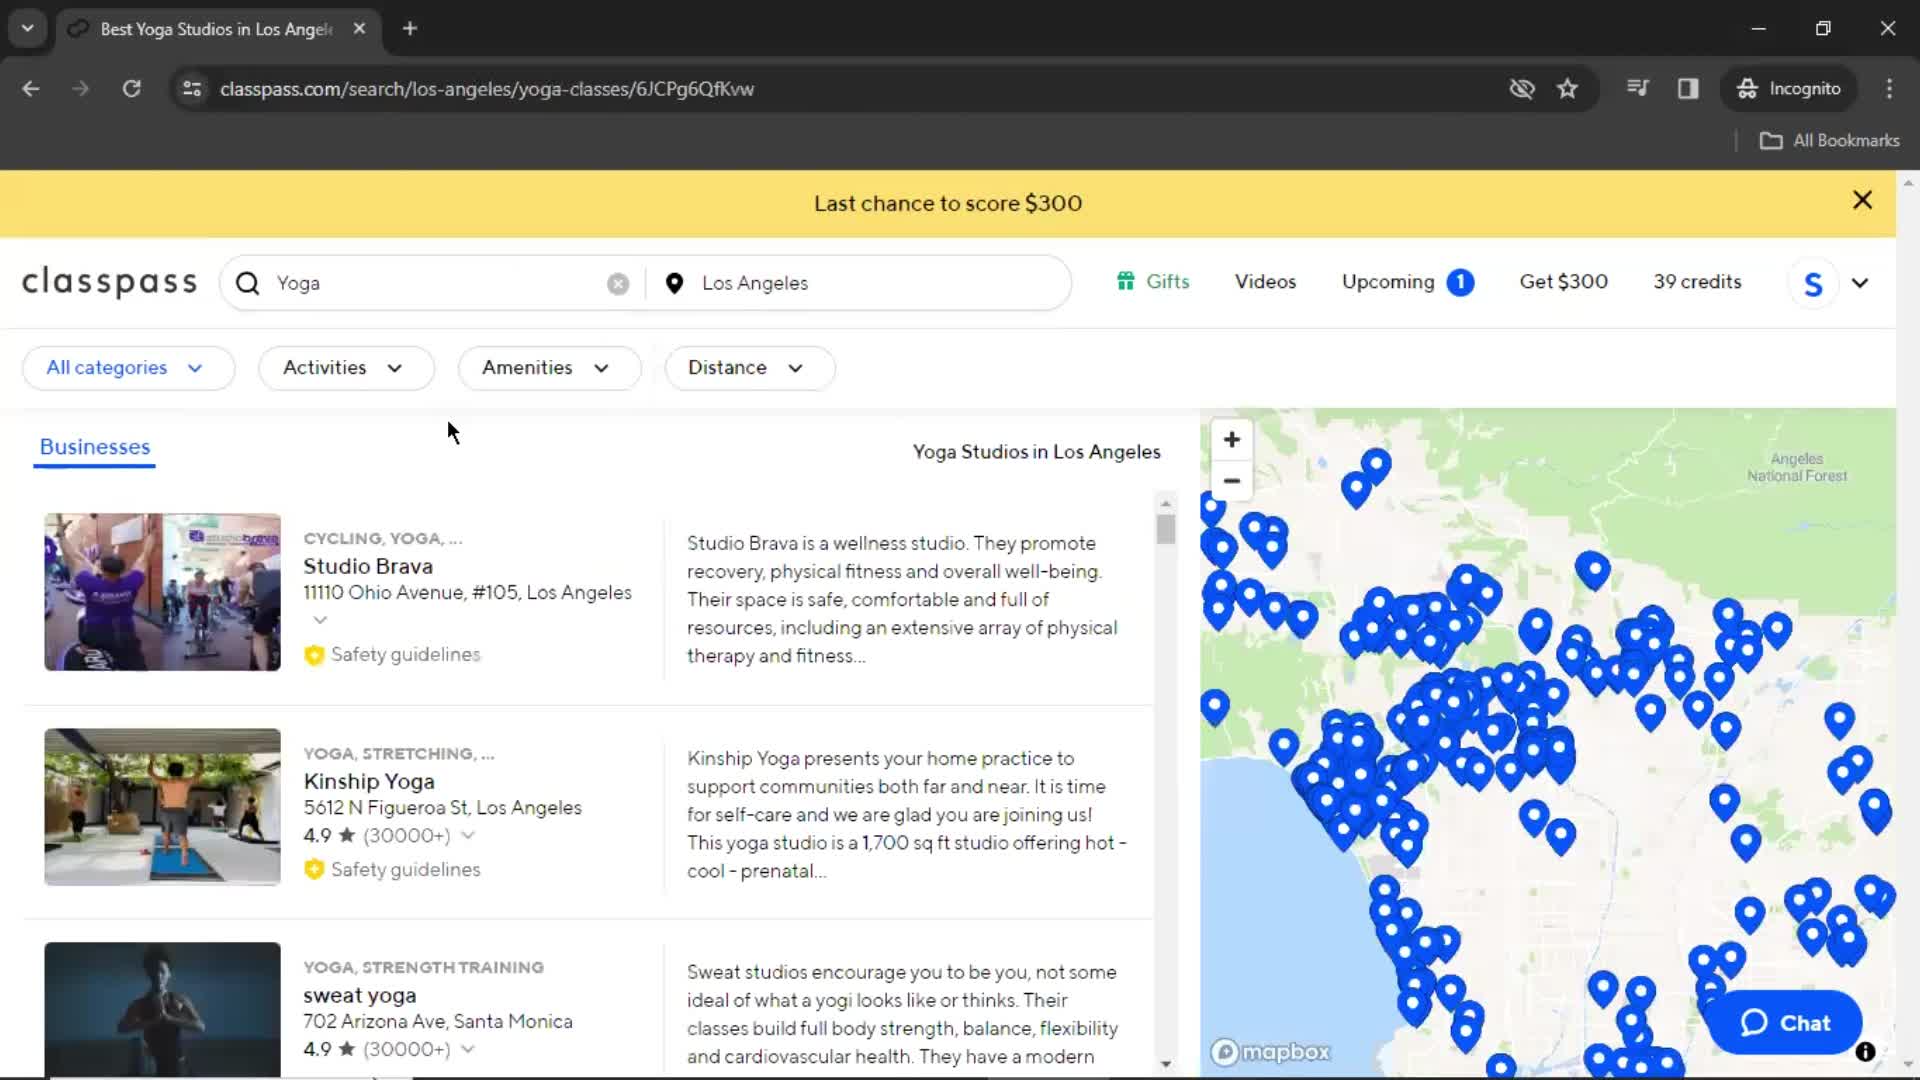This screenshot has height=1080, width=1920.
Task: Click results list scrollbar thumb
Action: [x=1165, y=529]
